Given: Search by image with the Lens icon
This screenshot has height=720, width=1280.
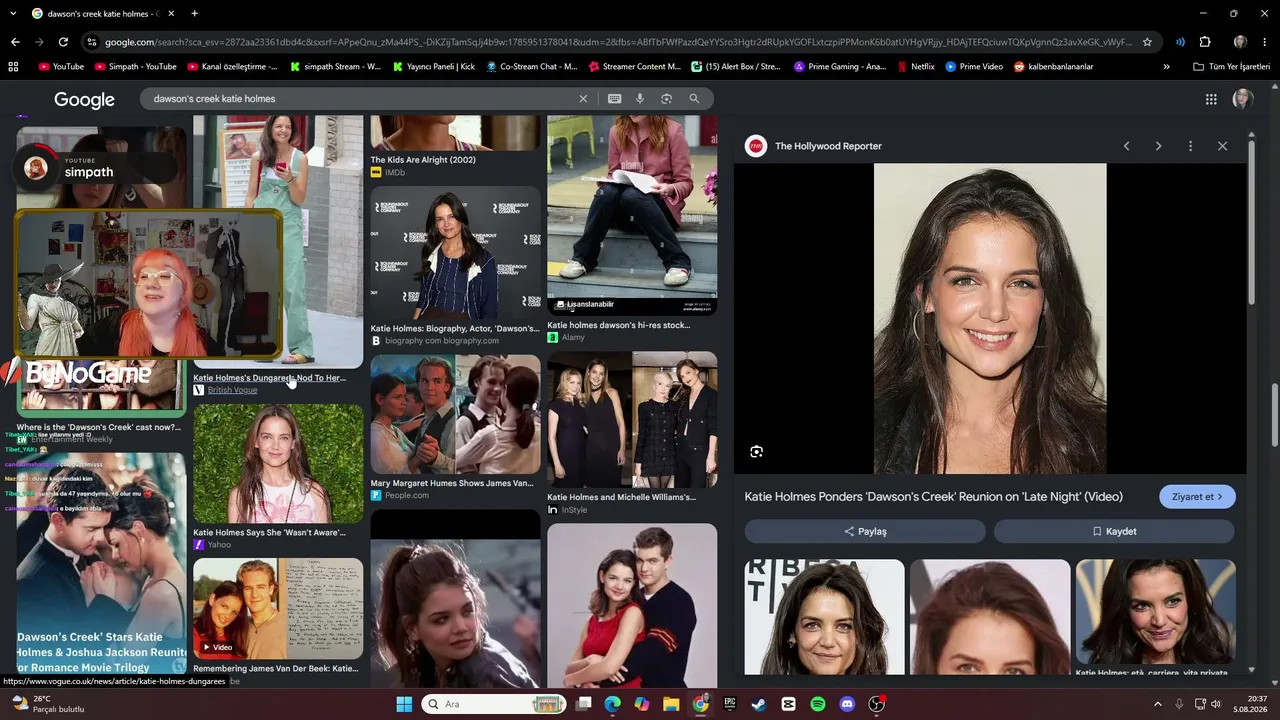Looking at the screenshot, I should [666, 99].
